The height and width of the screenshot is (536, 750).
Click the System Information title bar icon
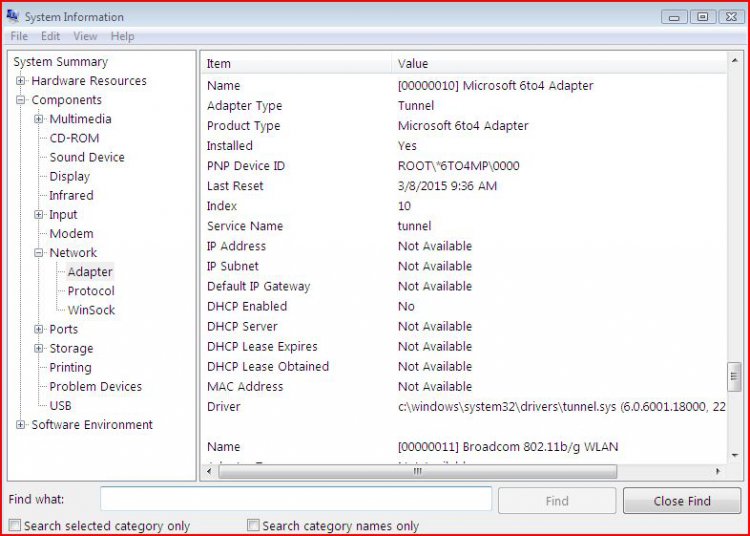[13, 16]
